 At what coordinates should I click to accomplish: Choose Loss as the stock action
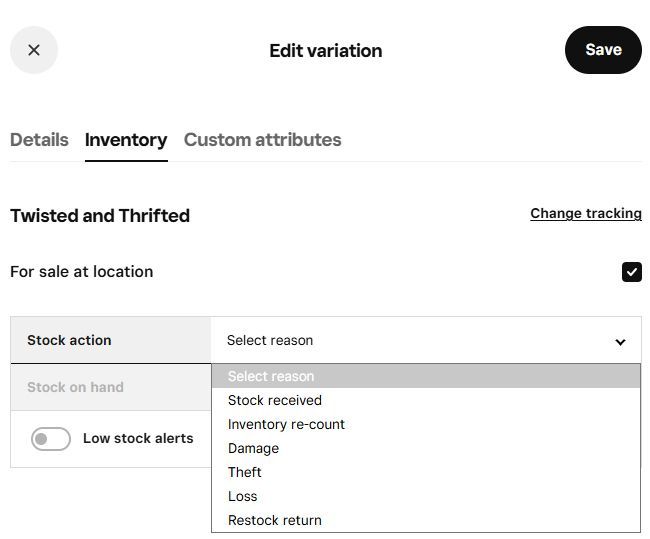pos(243,496)
